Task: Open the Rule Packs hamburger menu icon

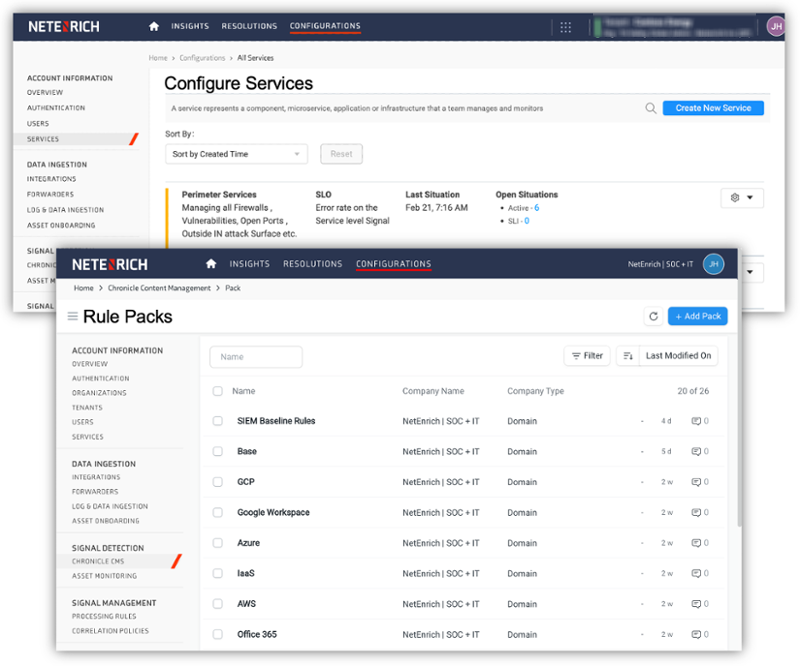Action: coord(72,315)
